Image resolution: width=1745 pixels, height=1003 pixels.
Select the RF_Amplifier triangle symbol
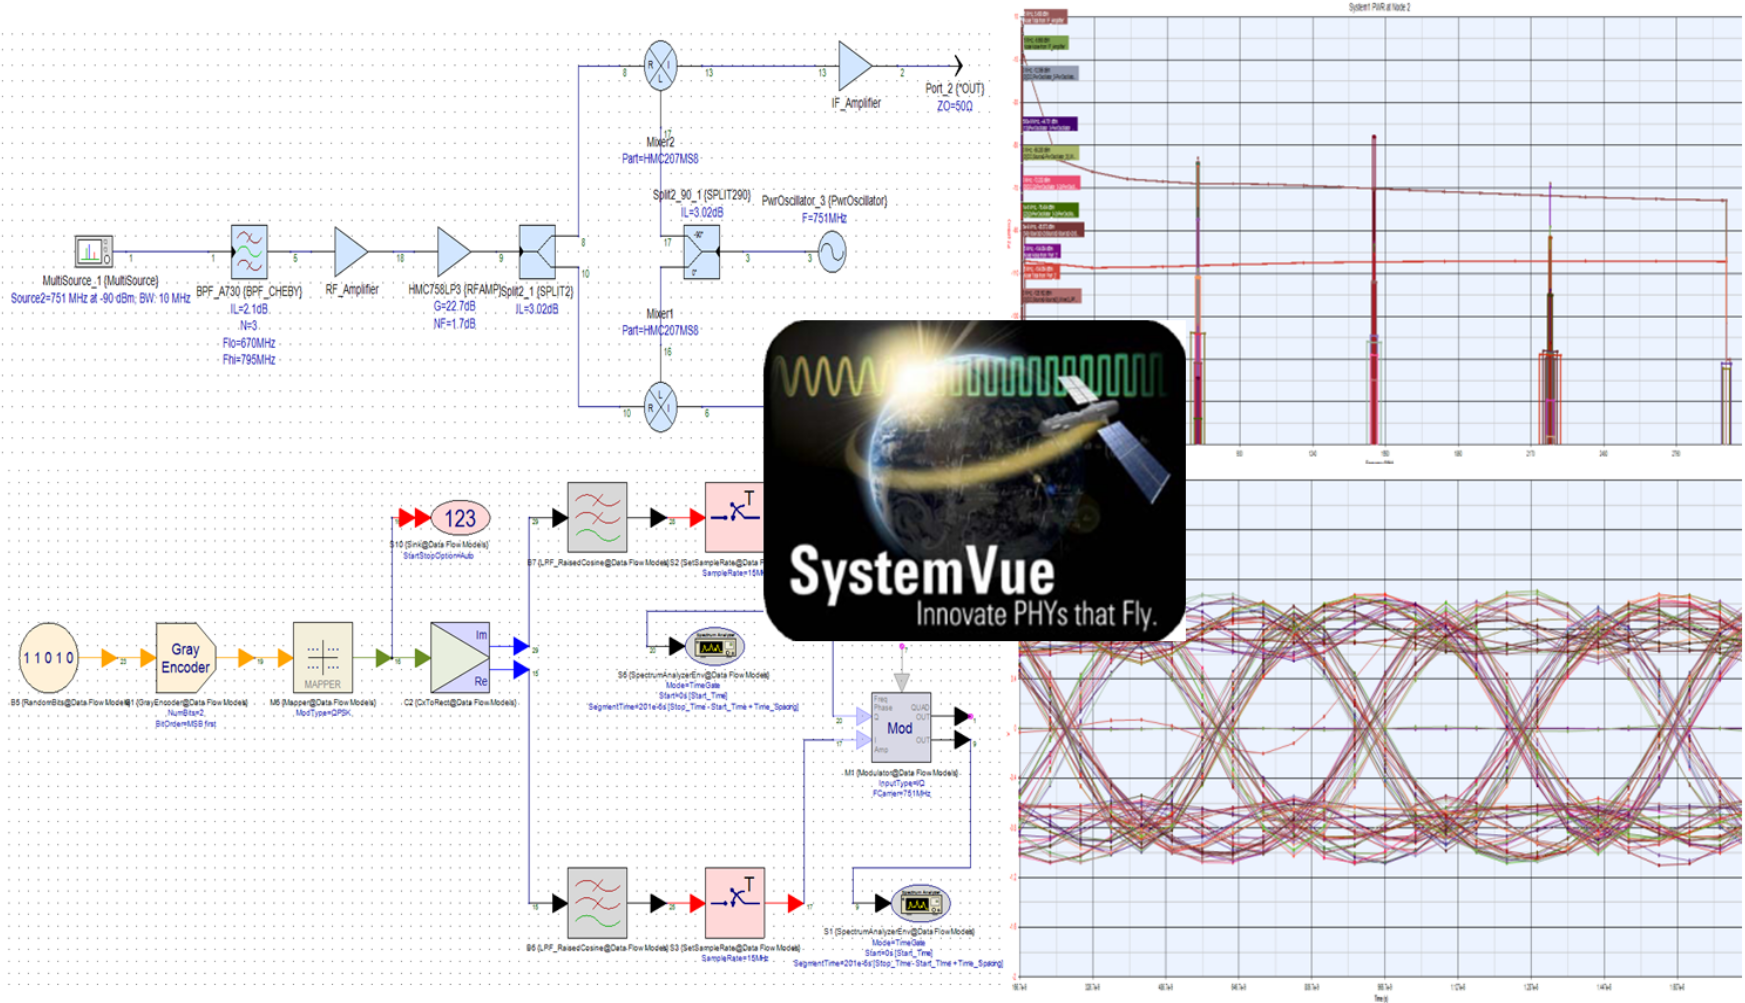point(349,251)
